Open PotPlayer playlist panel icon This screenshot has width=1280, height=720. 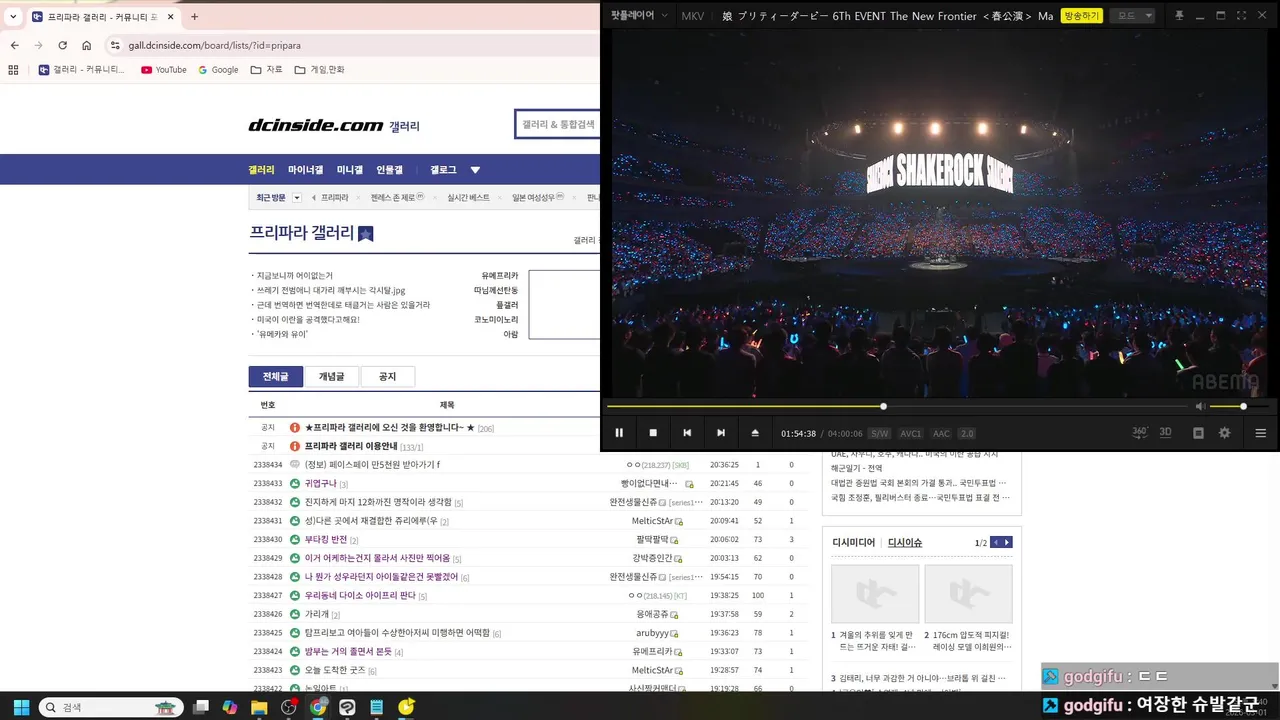coord(1198,433)
